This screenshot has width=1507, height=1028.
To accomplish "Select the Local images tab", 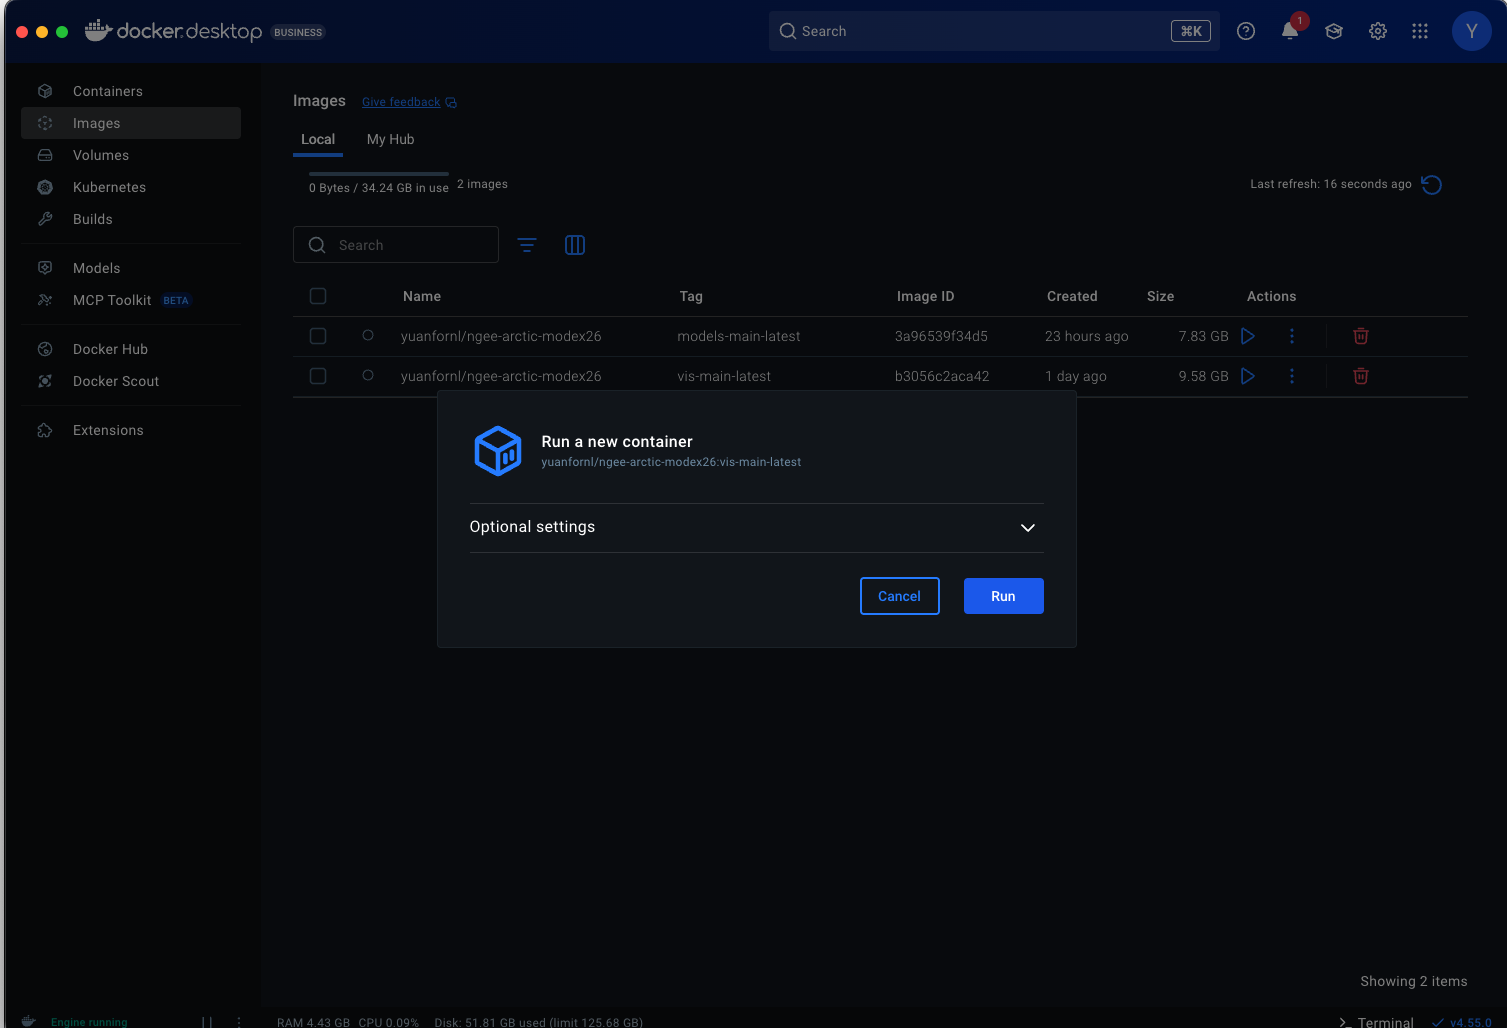I will pyautogui.click(x=317, y=139).
